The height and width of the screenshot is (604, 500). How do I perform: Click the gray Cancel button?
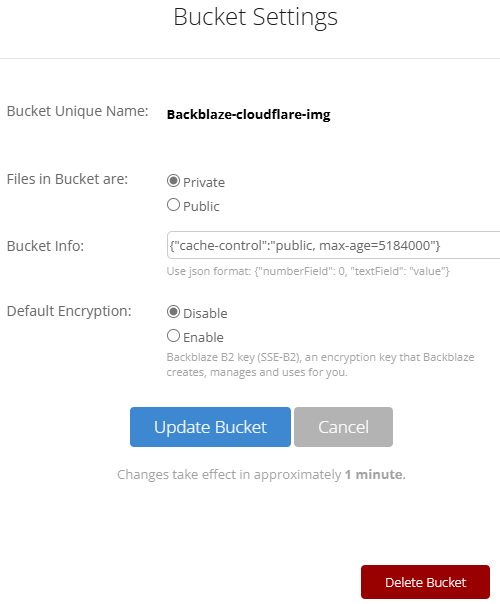click(x=343, y=427)
